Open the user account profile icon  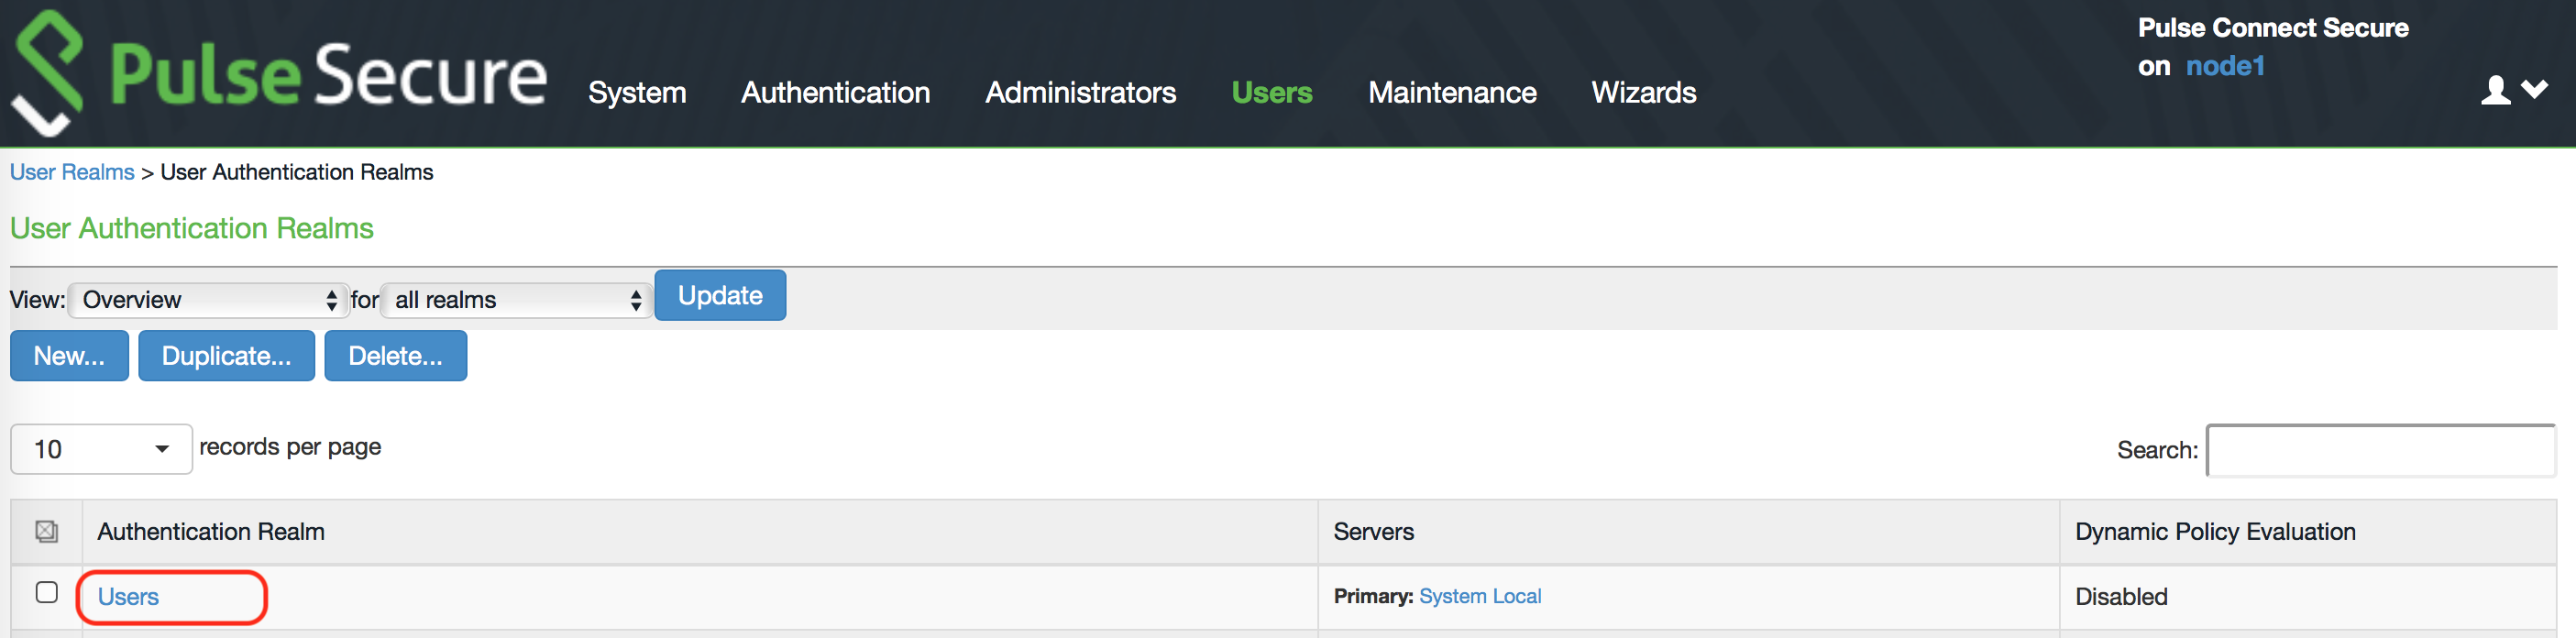(x=2495, y=90)
